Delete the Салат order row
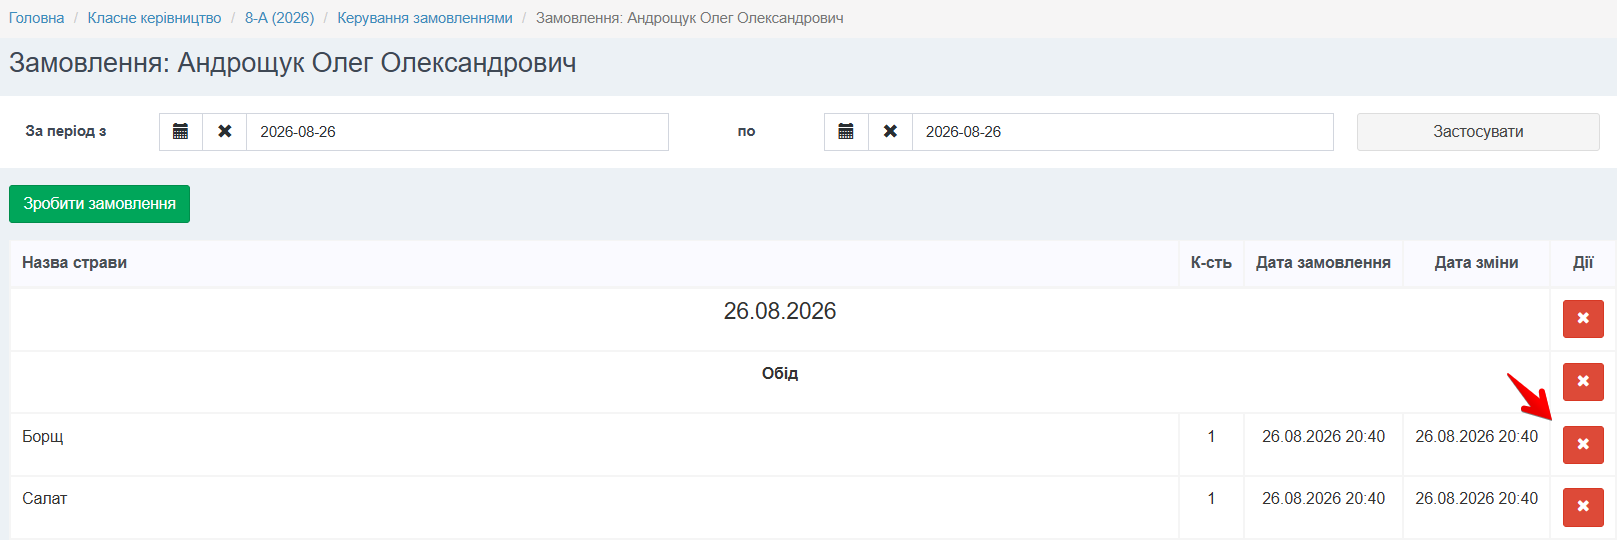Image resolution: width=1617 pixels, height=540 pixels. click(1583, 507)
